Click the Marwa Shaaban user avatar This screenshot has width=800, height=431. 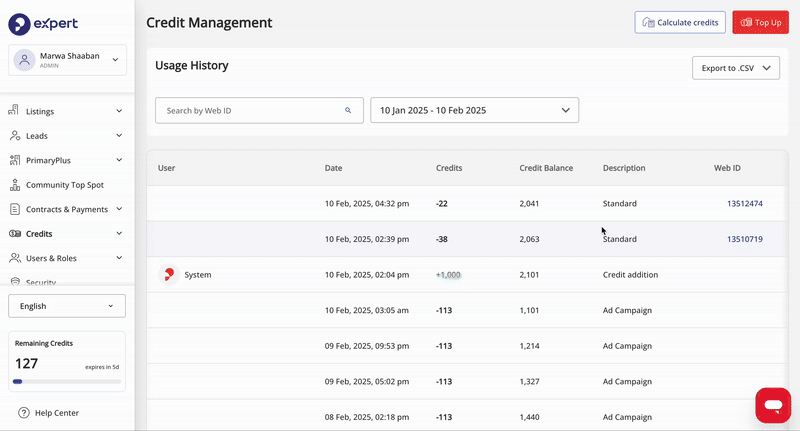pos(24,60)
